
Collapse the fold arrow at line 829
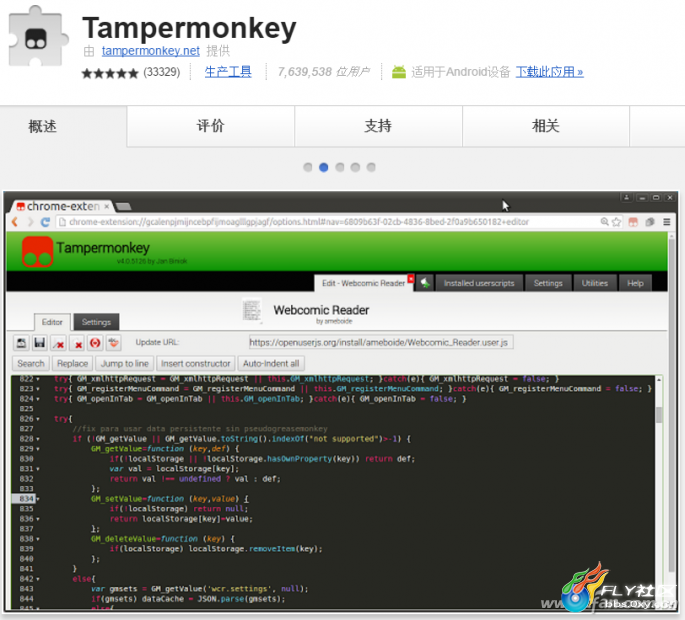click(38, 449)
